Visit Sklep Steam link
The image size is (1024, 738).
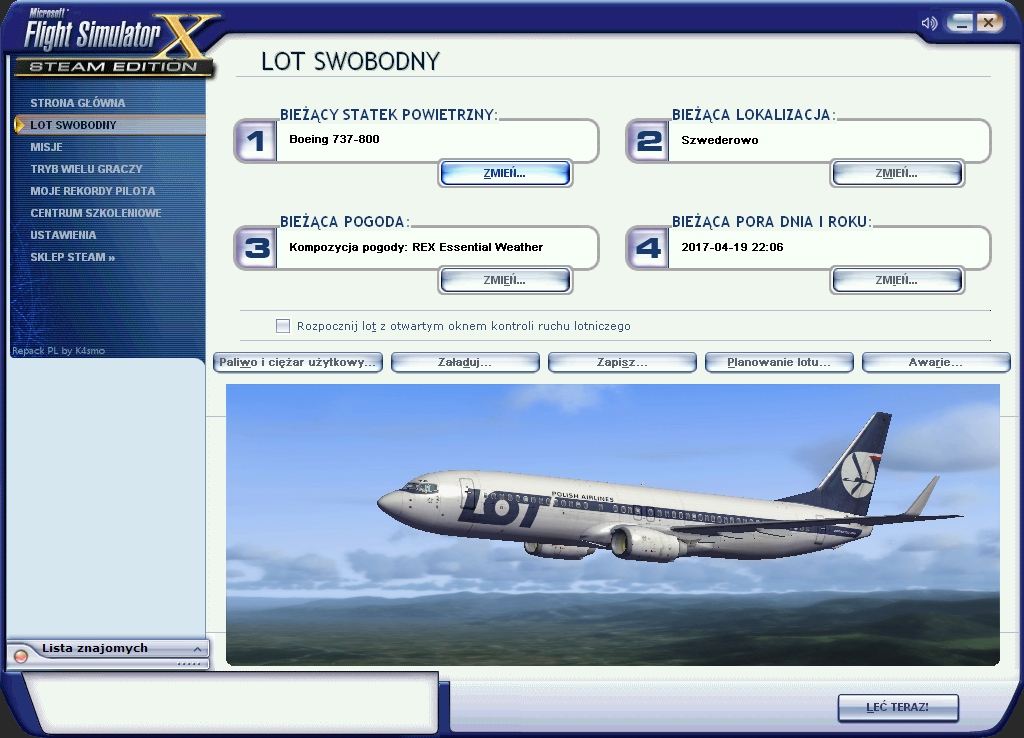coord(72,257)
